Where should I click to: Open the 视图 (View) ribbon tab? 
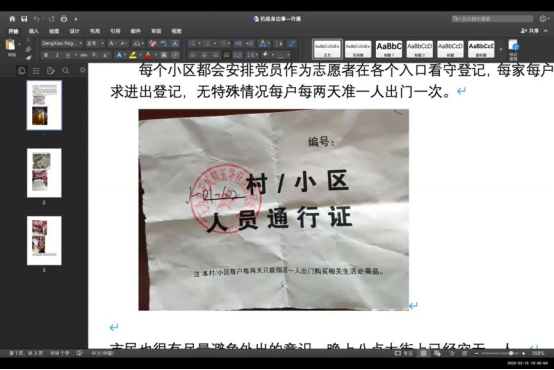tap(176, 31)
